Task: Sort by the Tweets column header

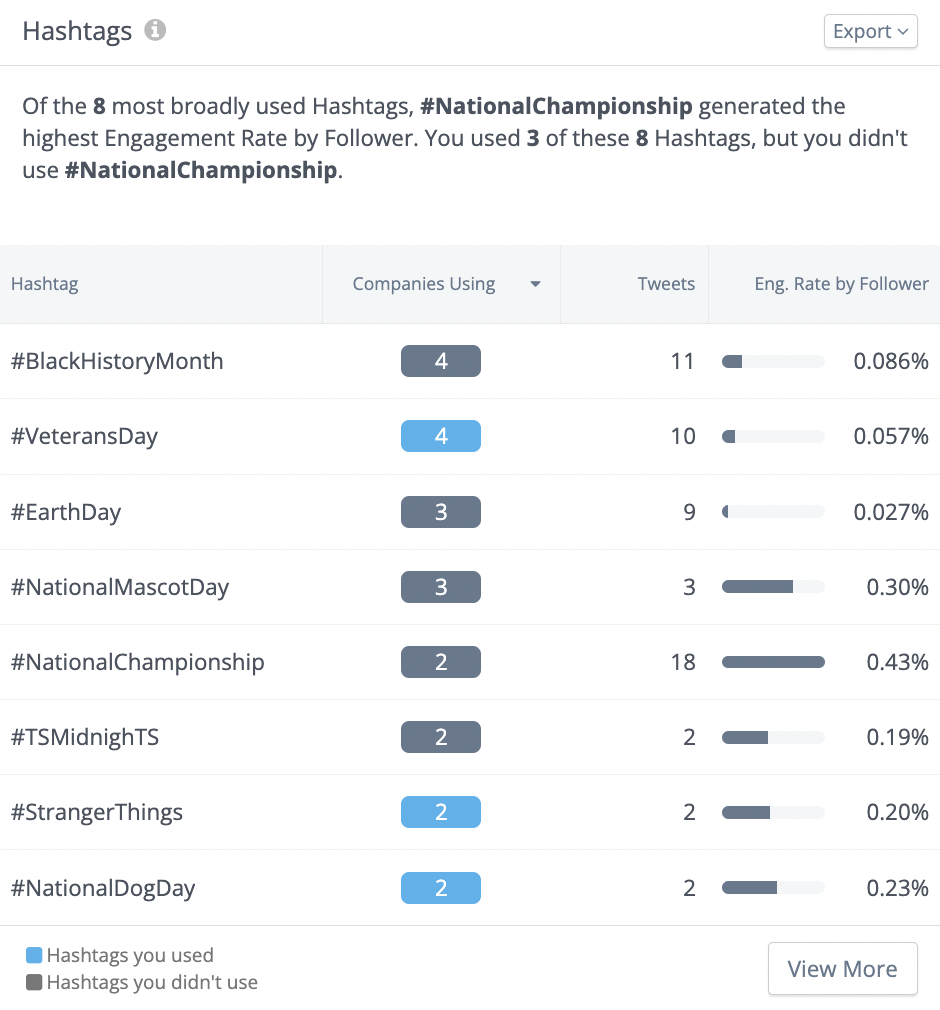Action: tap(666, 284)
